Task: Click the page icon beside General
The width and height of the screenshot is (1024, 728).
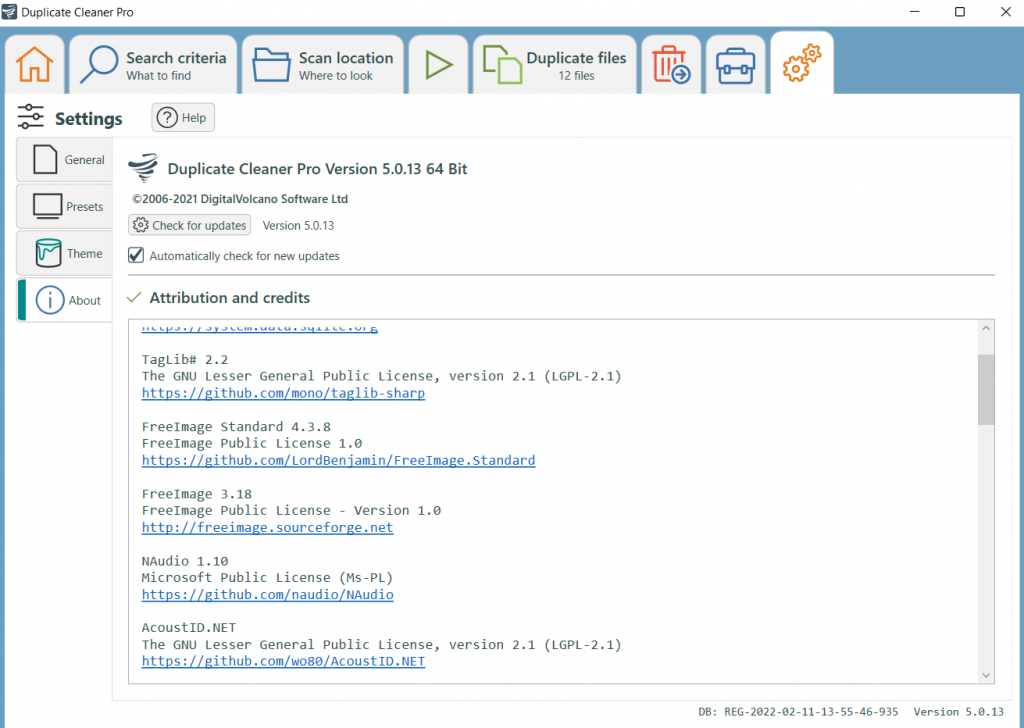Action: (45, 159)
